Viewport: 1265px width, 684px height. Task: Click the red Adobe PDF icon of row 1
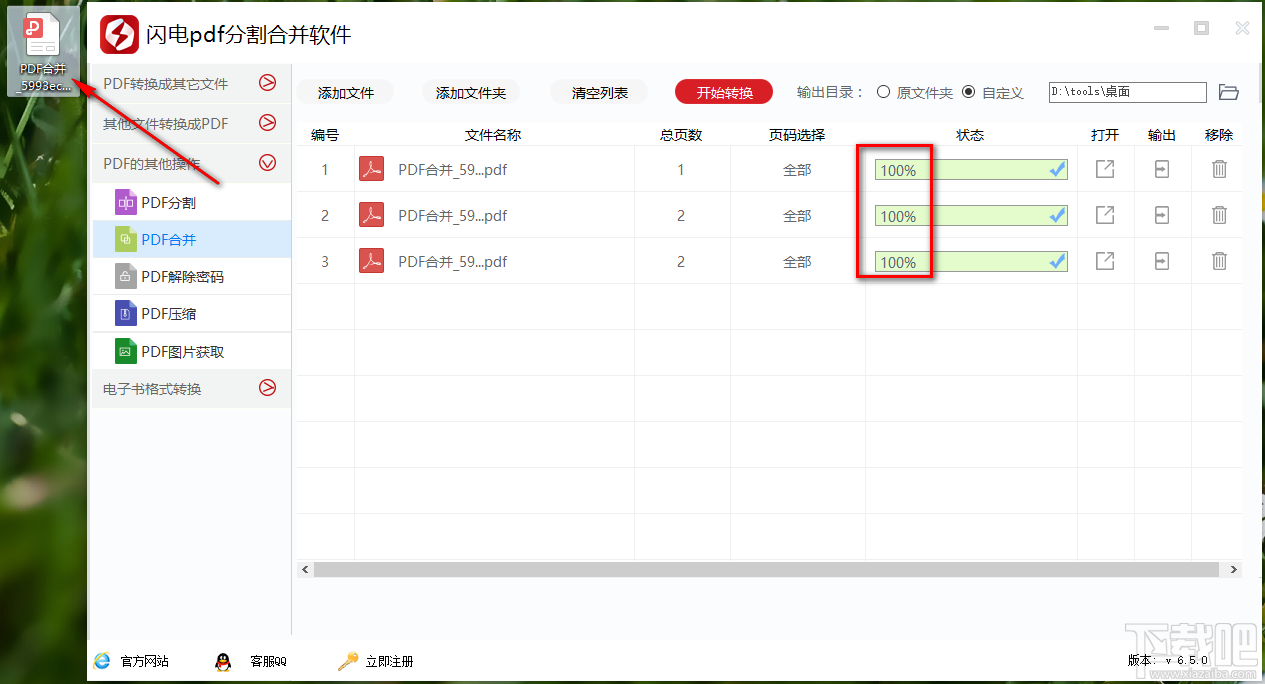tap(371, 169)
